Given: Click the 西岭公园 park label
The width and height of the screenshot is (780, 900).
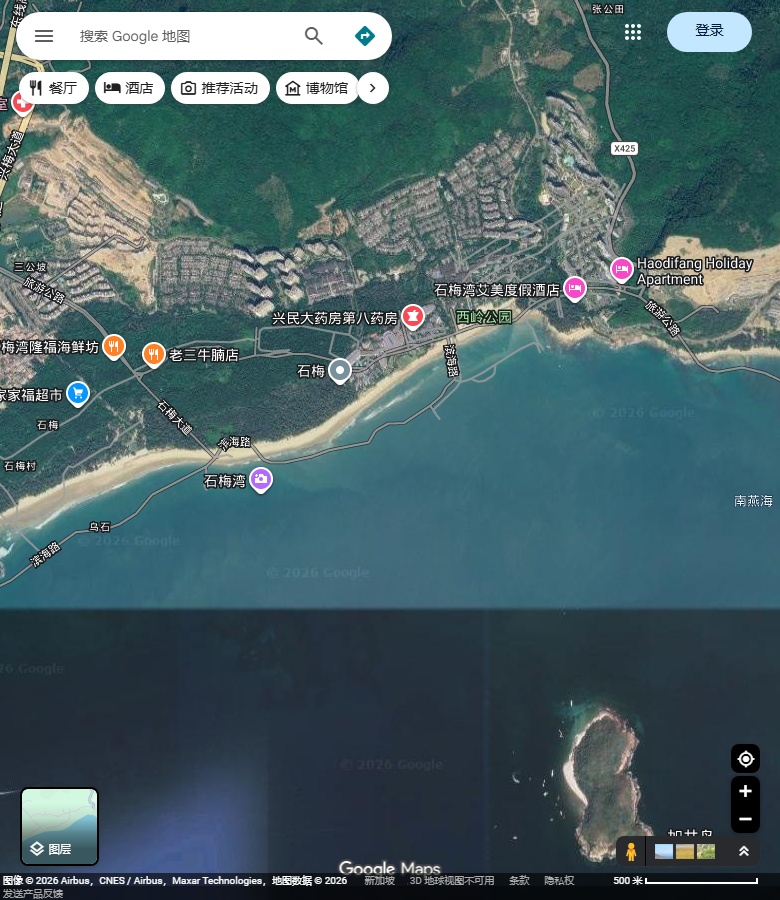Looking at the screenshot, I should tap(483, 317).
